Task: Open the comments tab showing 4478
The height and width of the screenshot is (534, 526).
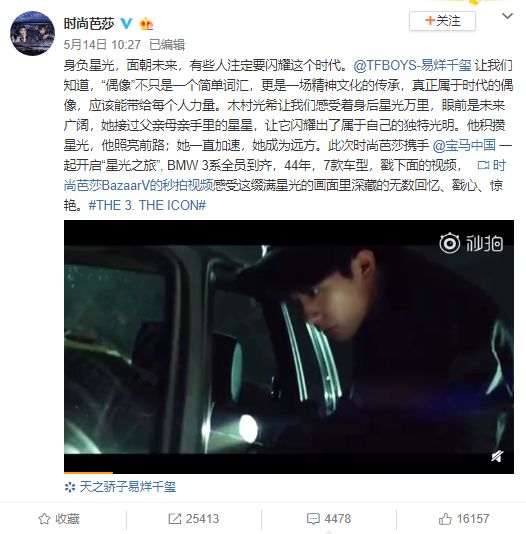Action: tap(329, 519)
